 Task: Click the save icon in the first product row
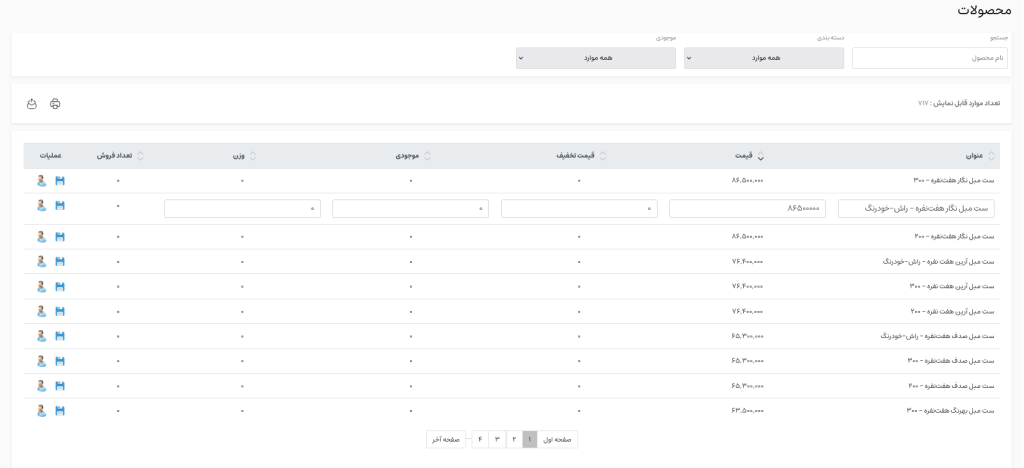click(x=60, y=181)
